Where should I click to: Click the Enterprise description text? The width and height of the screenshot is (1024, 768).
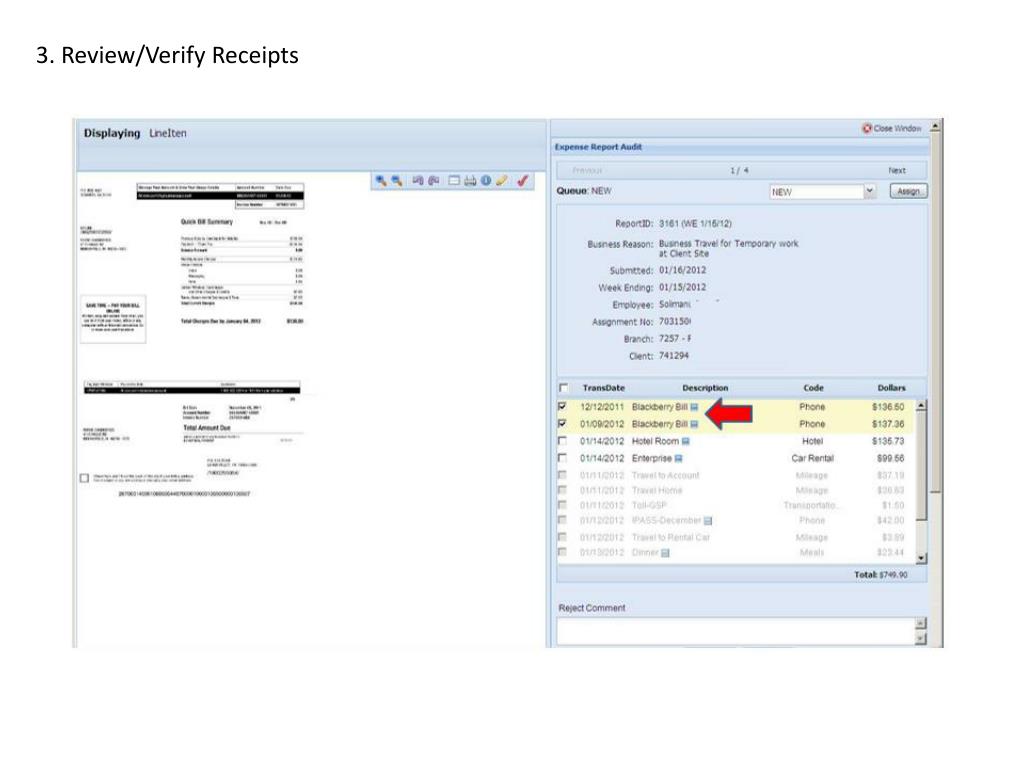coord(652,458)
